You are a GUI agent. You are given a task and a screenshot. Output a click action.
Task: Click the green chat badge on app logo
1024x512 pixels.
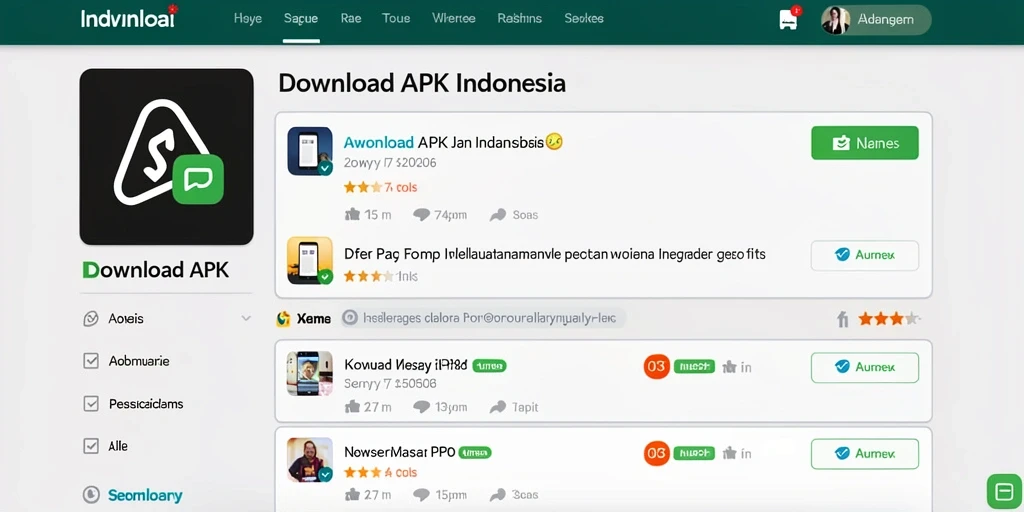click(x=198, y=180)
